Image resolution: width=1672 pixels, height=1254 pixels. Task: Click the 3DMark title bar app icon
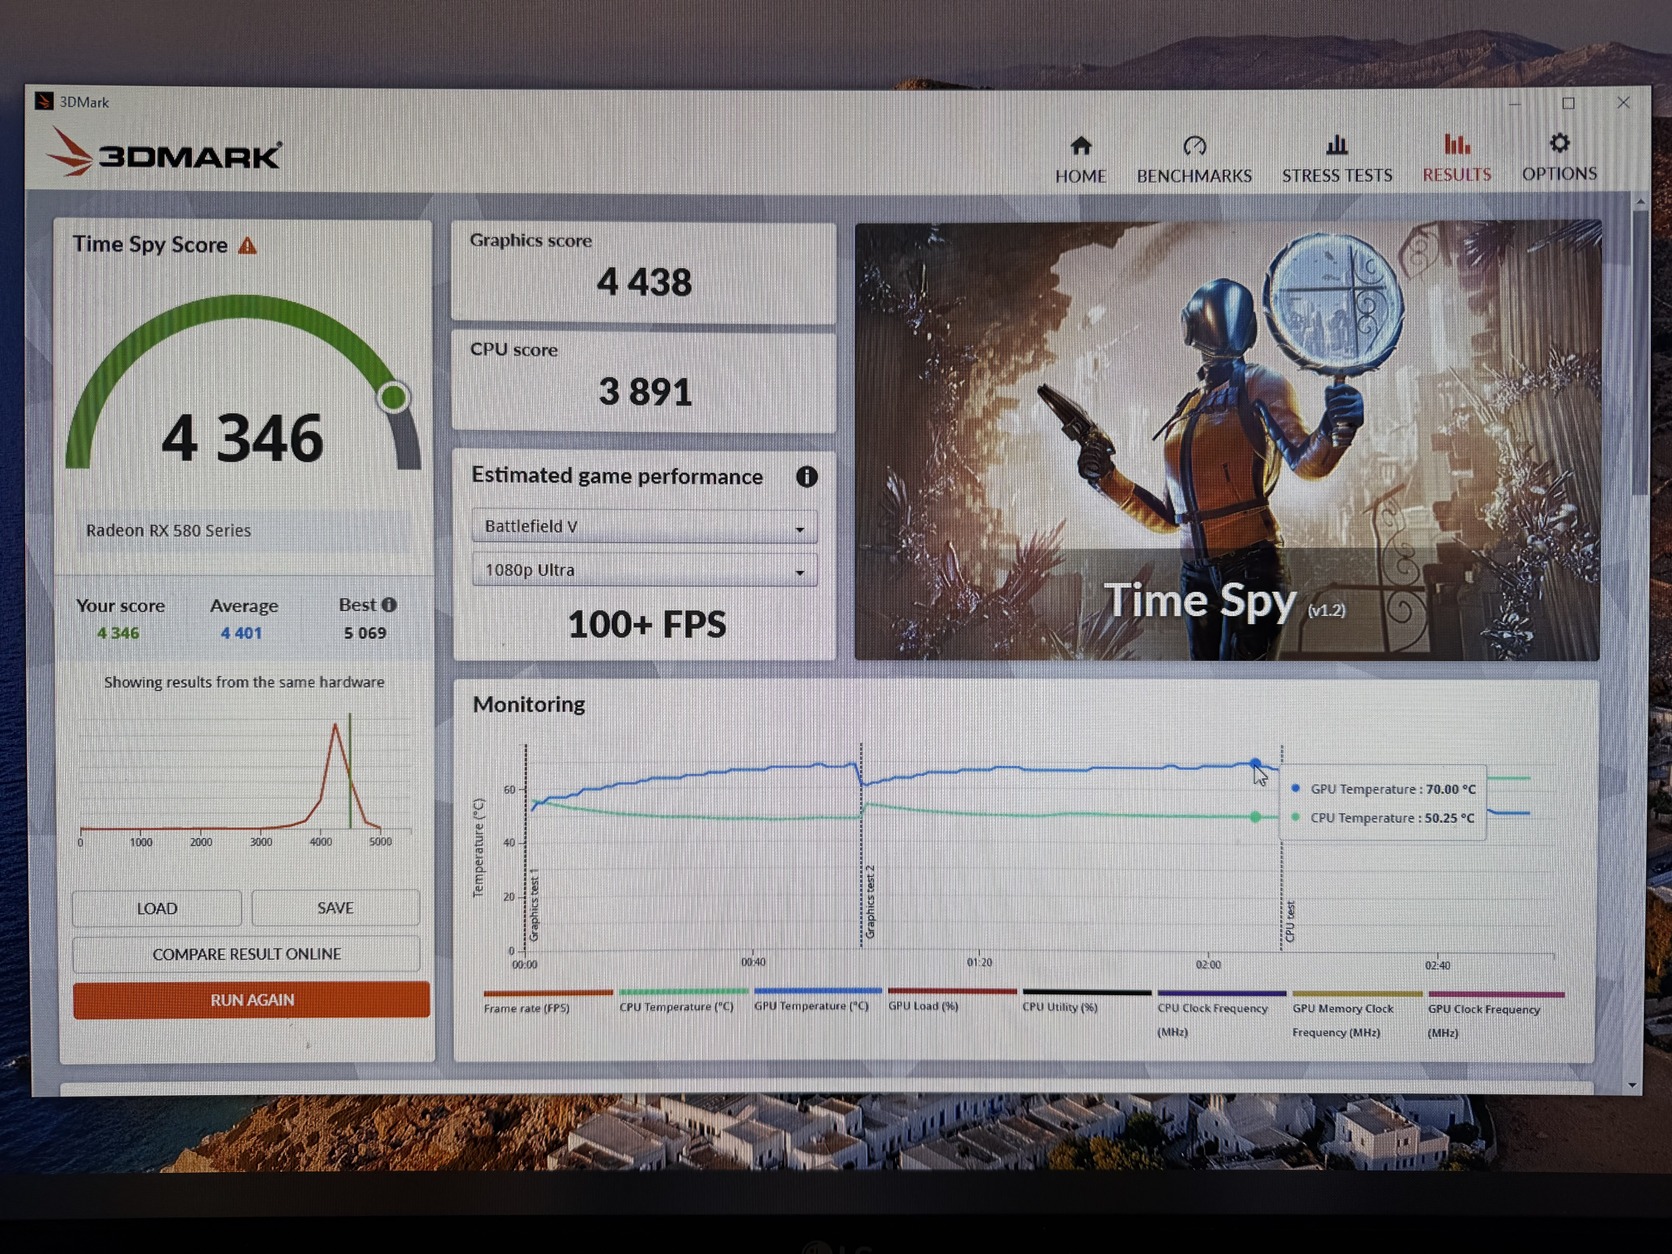click(43, 101)
